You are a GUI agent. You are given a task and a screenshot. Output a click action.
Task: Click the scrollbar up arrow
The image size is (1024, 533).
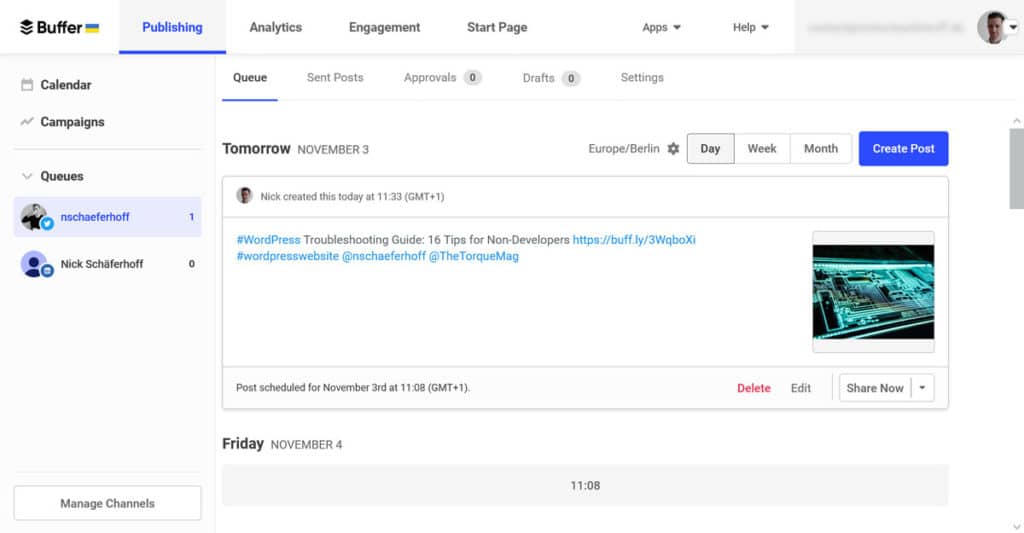point(1017,121)
